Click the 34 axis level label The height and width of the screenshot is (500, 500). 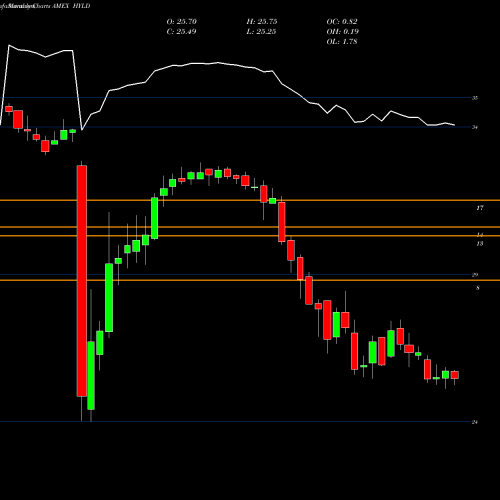[x=475, y=127]
